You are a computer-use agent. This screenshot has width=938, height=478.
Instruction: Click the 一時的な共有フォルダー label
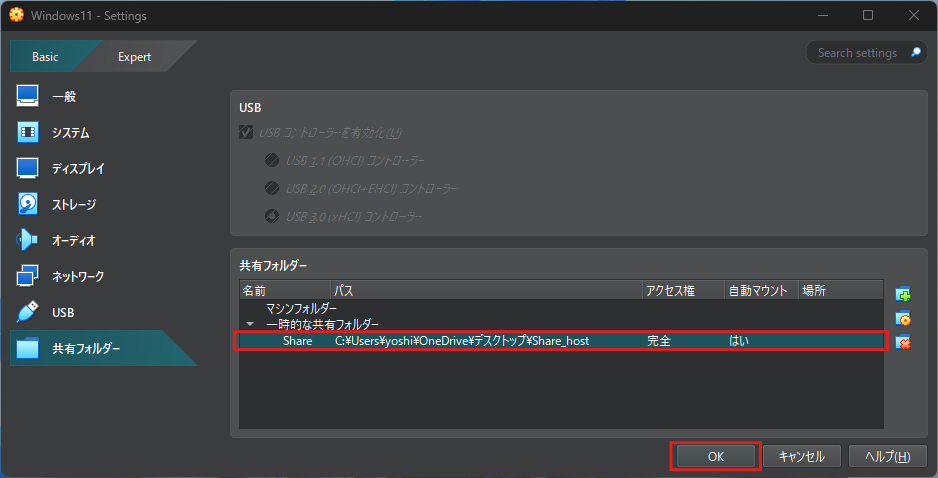point(322,324)
